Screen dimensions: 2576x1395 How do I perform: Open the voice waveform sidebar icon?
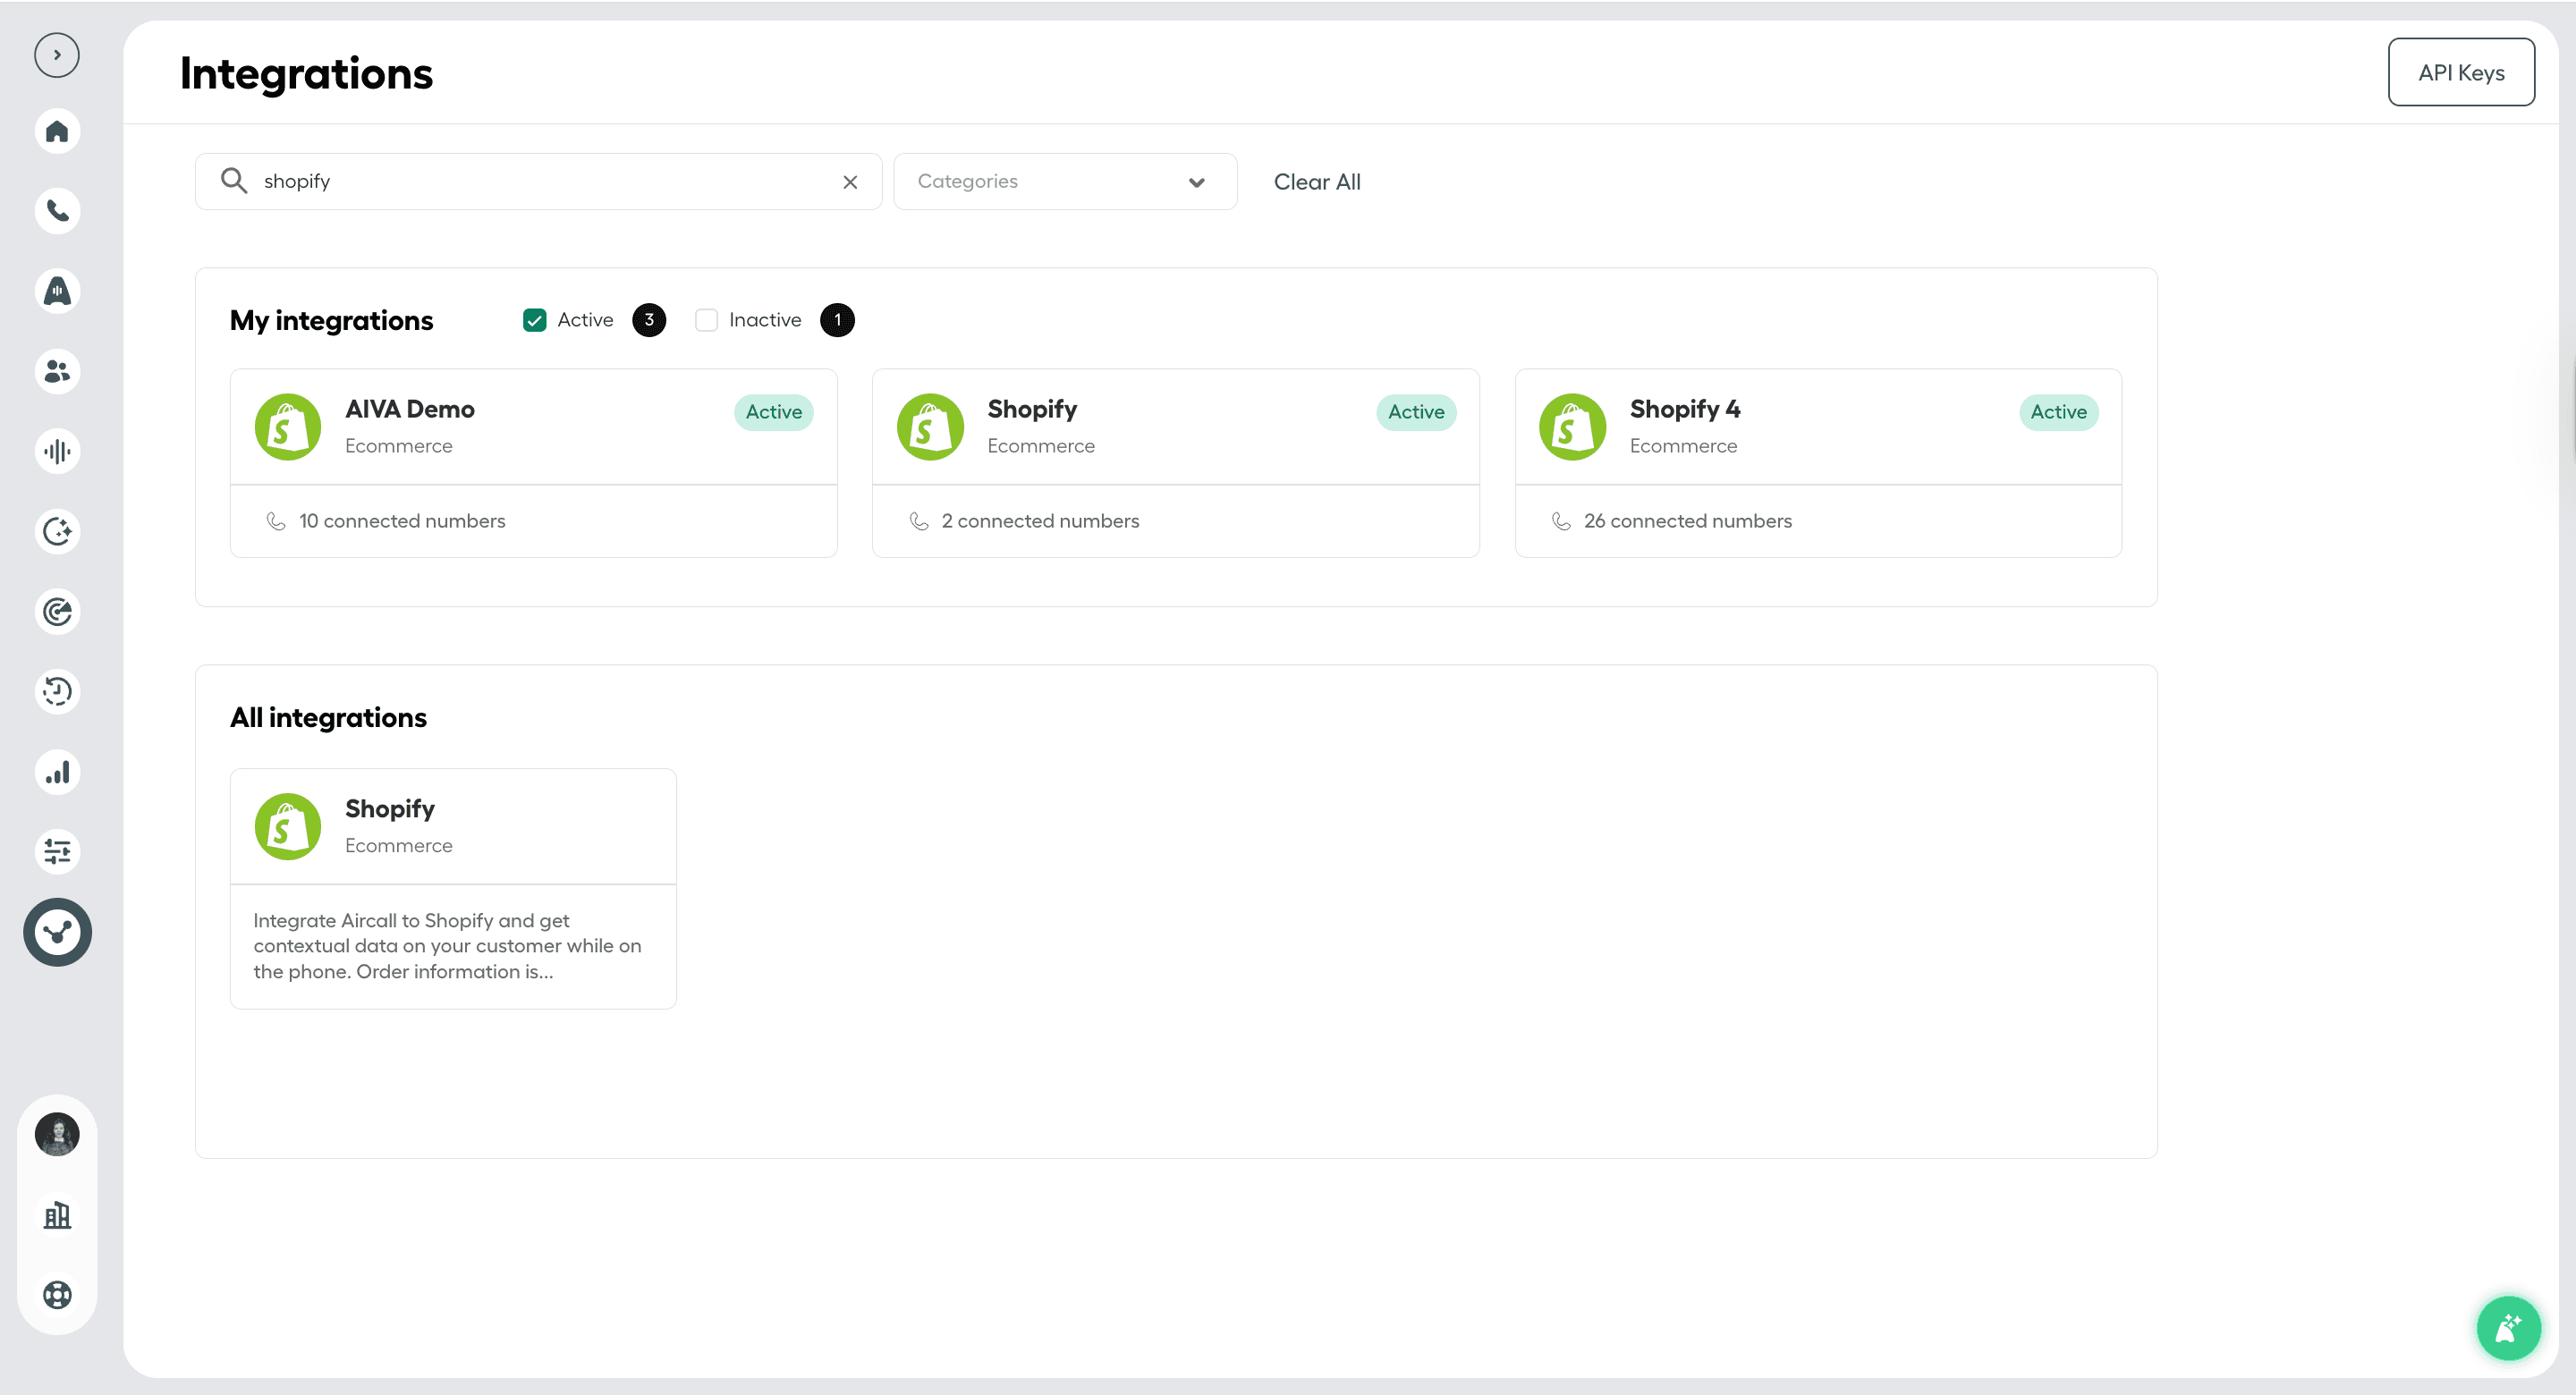click(57, 451)
